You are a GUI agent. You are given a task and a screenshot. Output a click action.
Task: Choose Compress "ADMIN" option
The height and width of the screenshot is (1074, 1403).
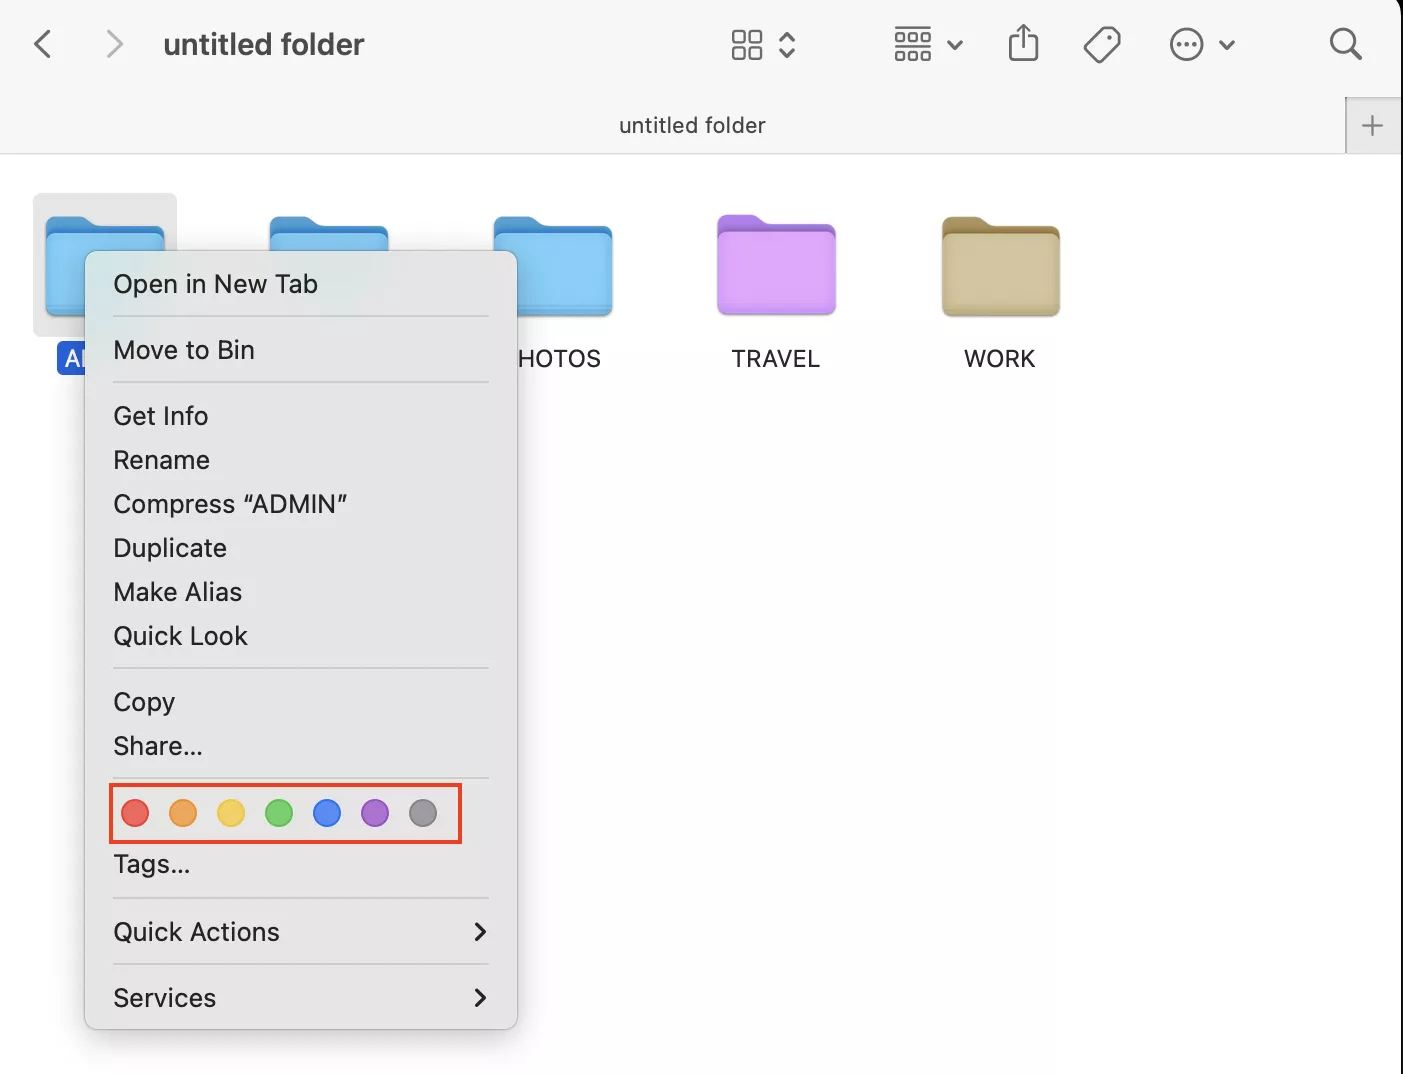pos(230,504)
